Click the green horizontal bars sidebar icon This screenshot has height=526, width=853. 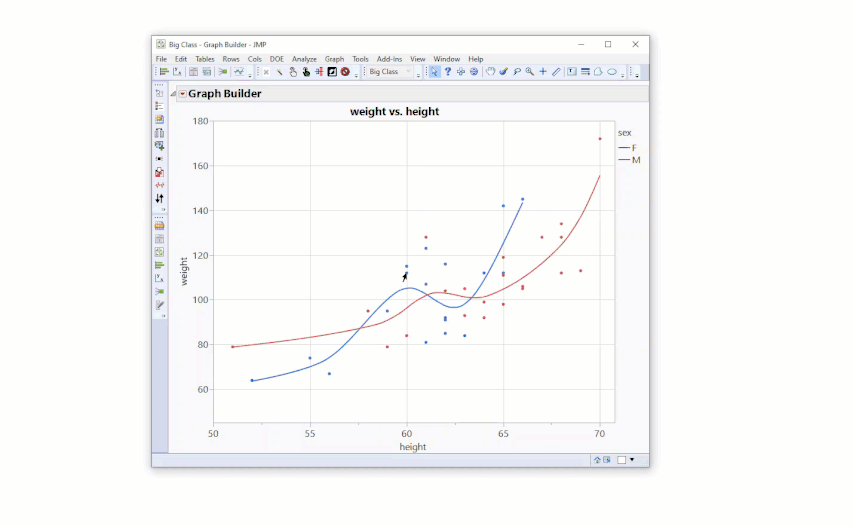pos(159,265)
